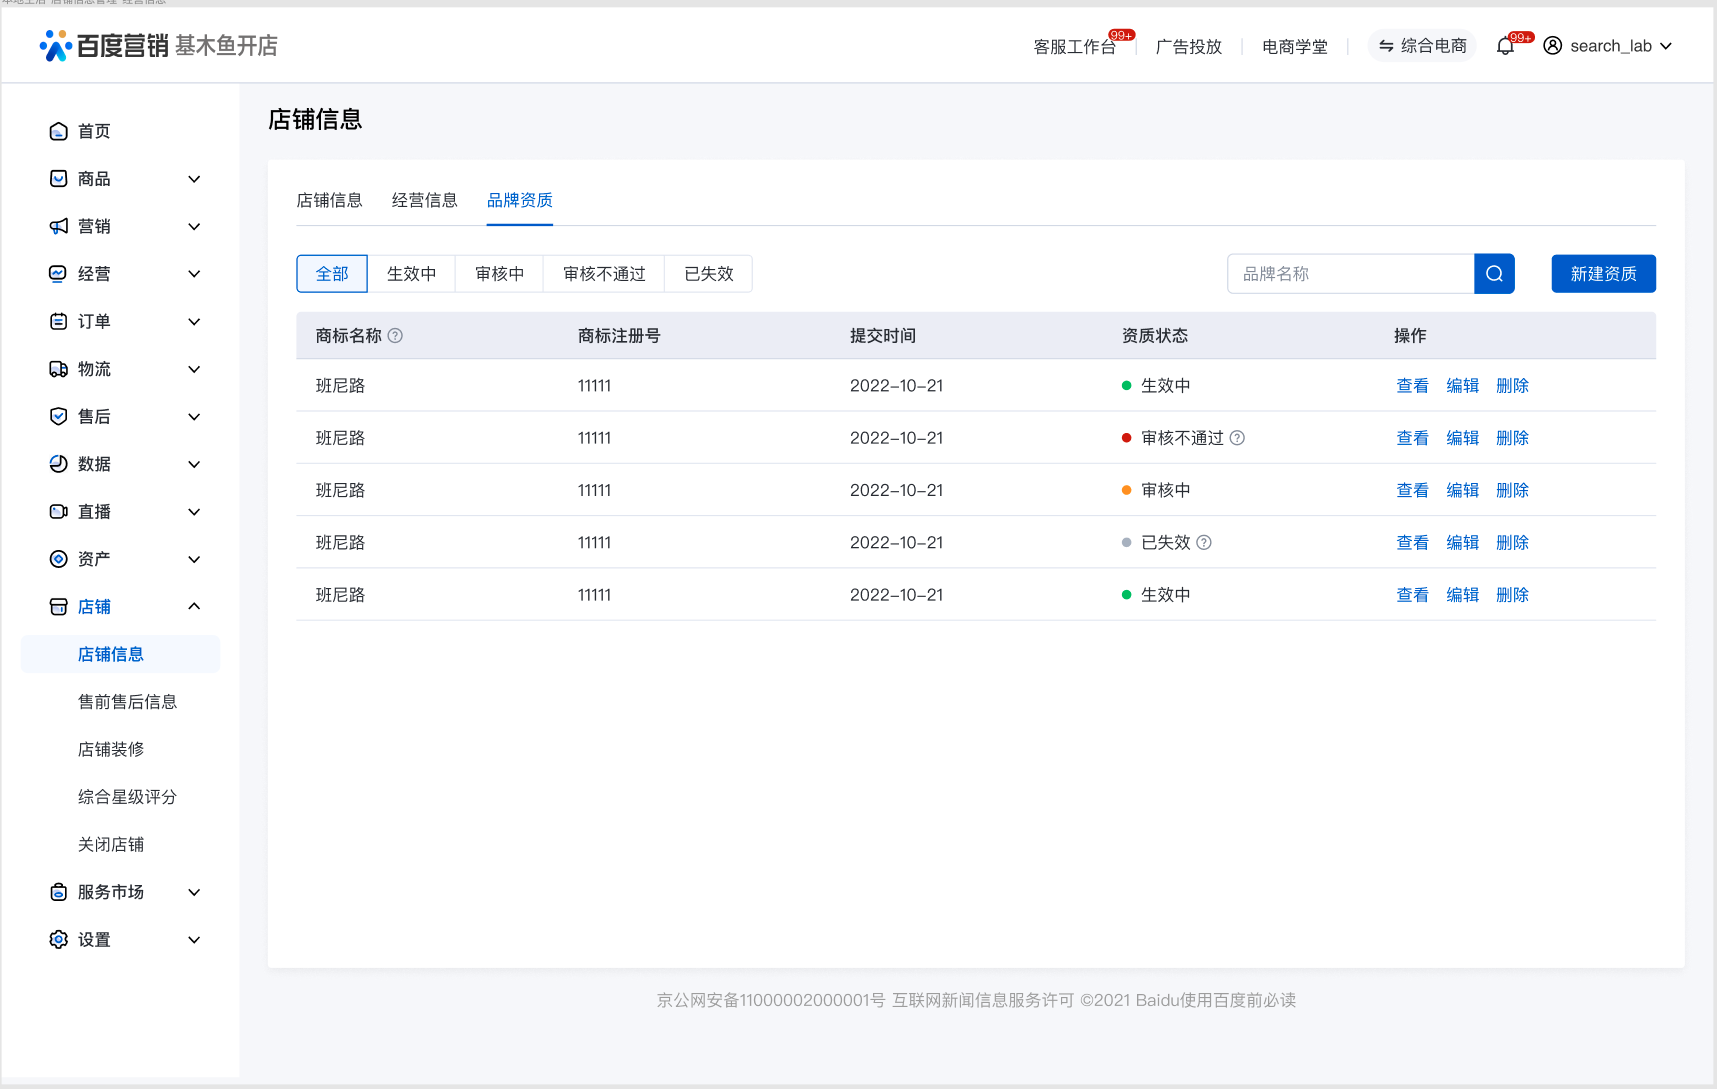Switch to the 店铺信息 tab

(329, 200)
